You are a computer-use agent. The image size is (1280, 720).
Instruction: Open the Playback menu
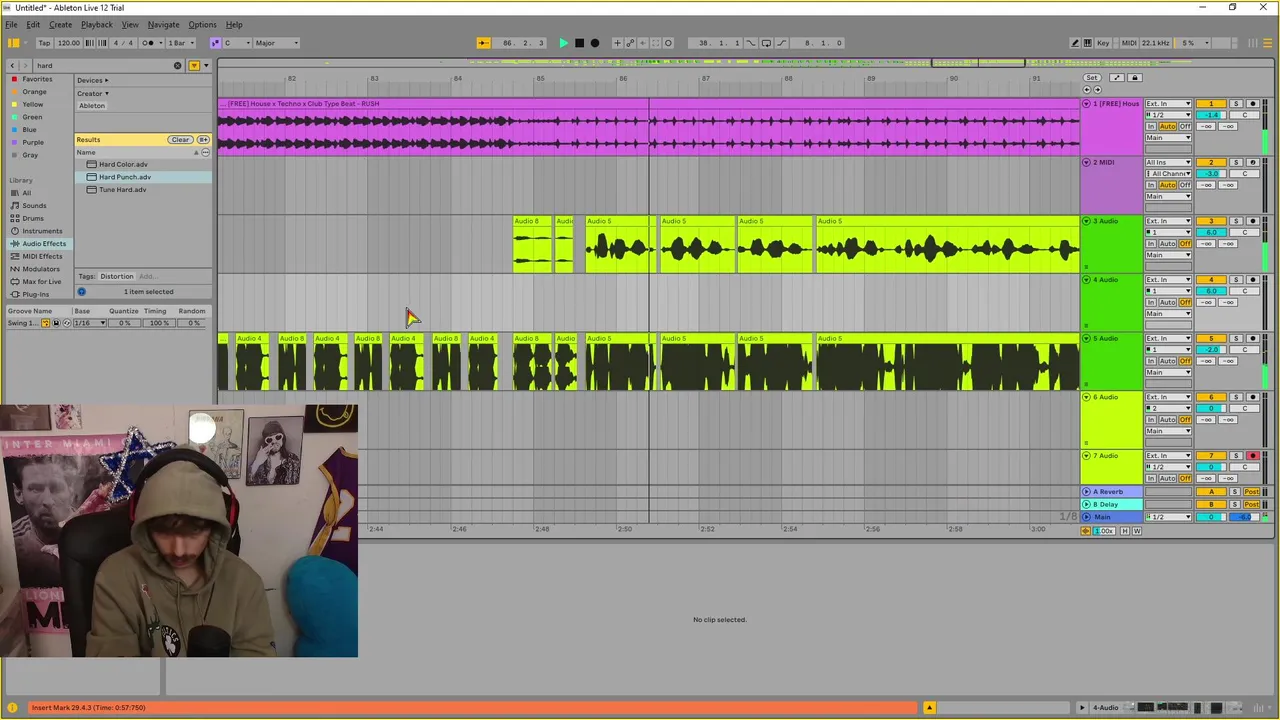97,24
